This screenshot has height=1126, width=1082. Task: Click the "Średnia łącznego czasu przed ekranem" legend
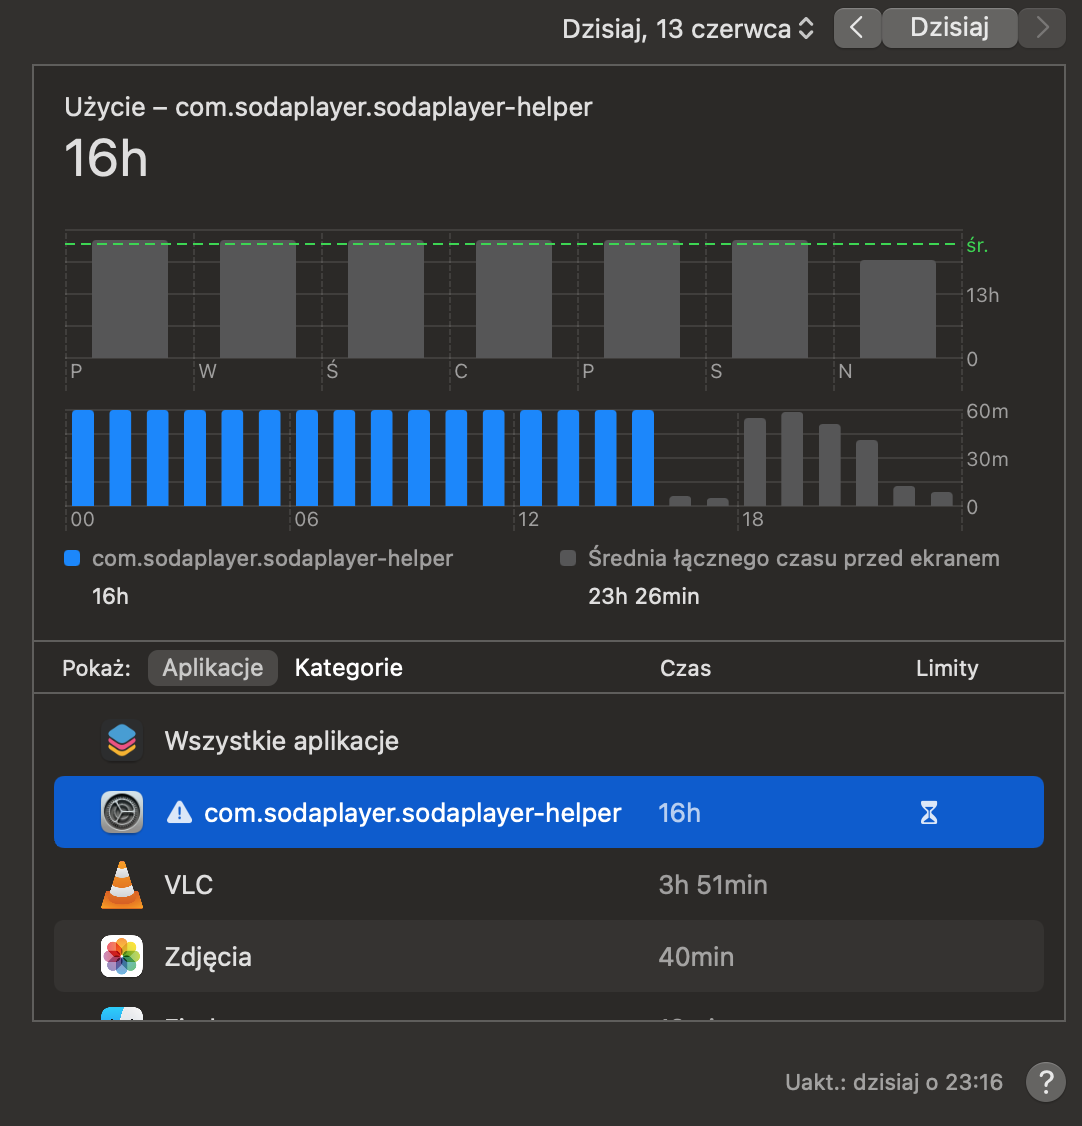click(780, 559)
